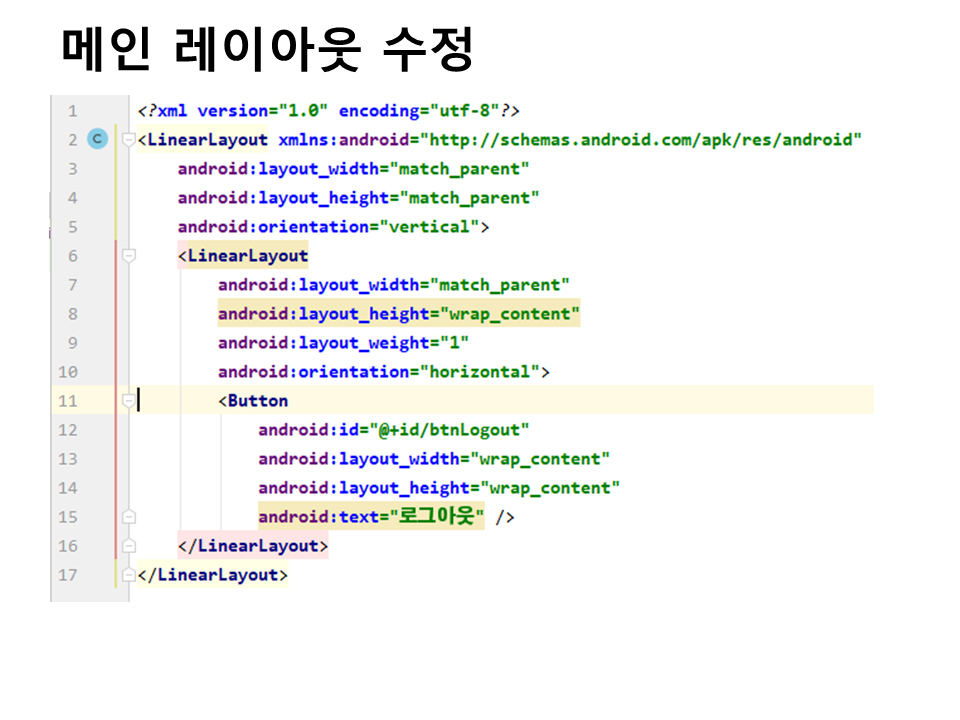This screenshot has width=960, height=720.
Task: Click line number 1 in the gutter
Action: click(x=72, y=111)
